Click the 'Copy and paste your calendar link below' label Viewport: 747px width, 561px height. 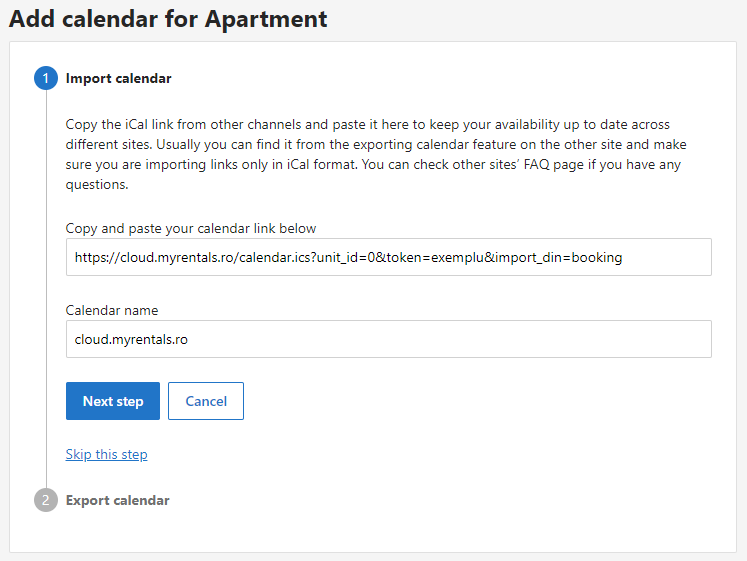click(x=191, y=229)
